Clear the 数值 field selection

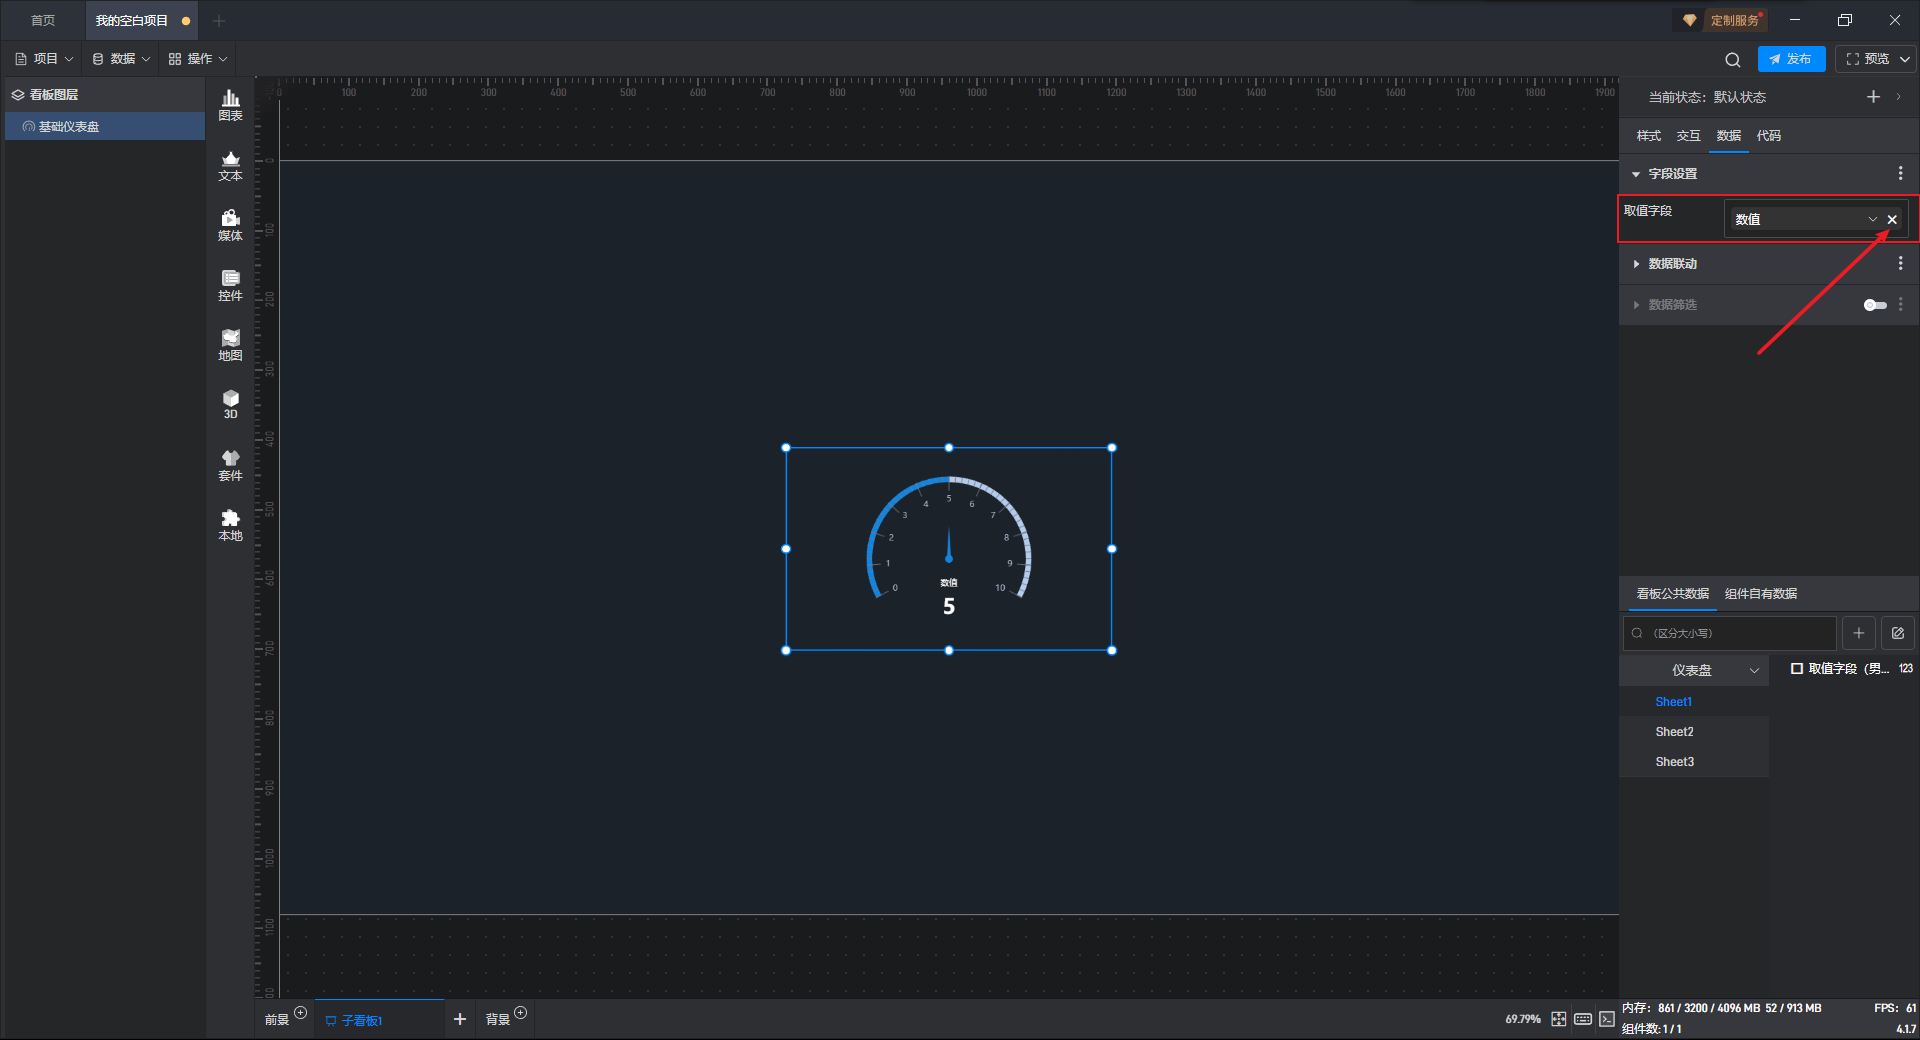pos(1892,220)
